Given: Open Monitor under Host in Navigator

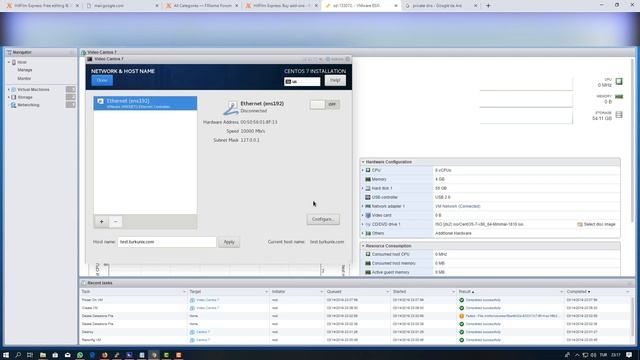Looking at the screenshot, I should [x=24, y=78].
